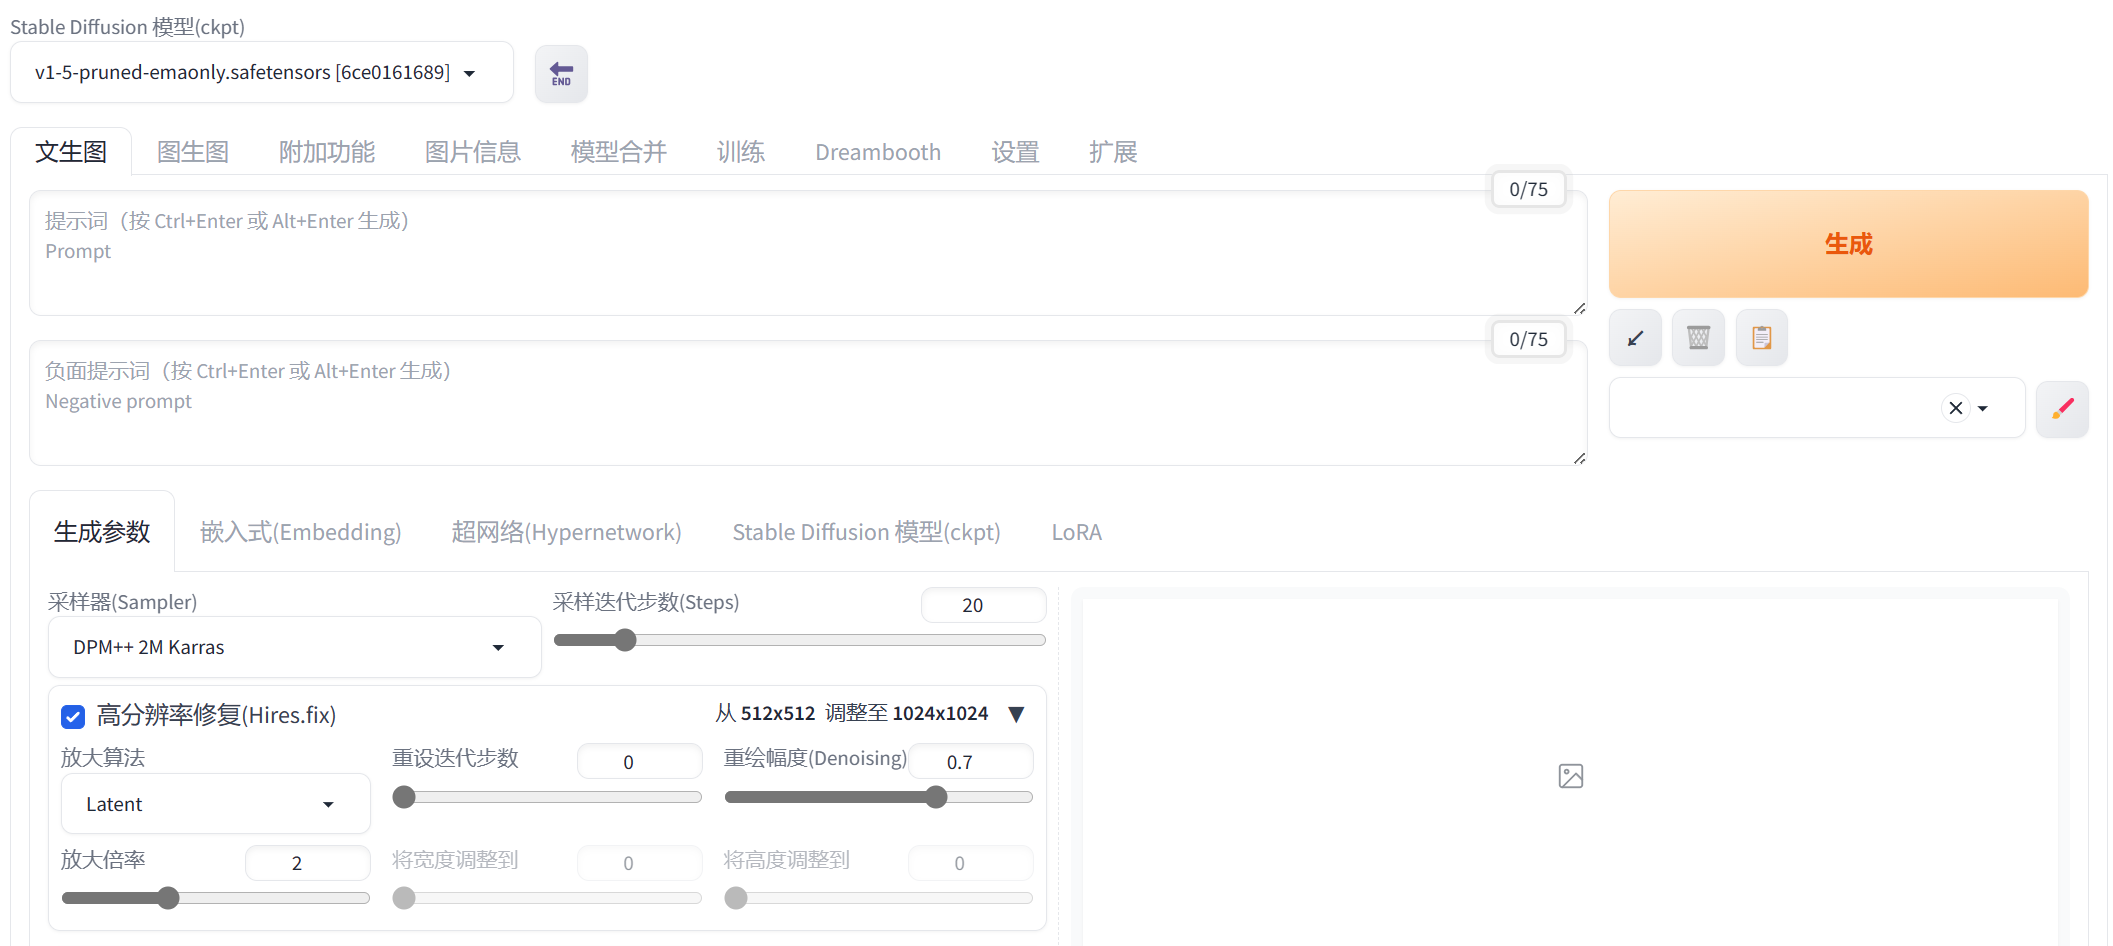2113x946 pixels.
Task: Click the paintbrush edit-styles icon
Action: point(2062,408)
